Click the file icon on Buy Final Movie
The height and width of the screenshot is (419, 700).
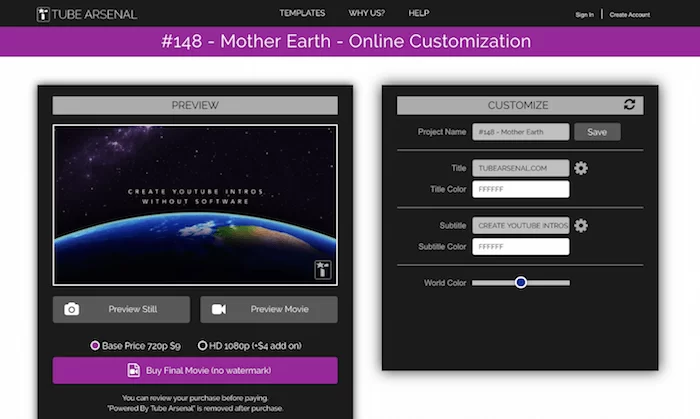point(133,370)
